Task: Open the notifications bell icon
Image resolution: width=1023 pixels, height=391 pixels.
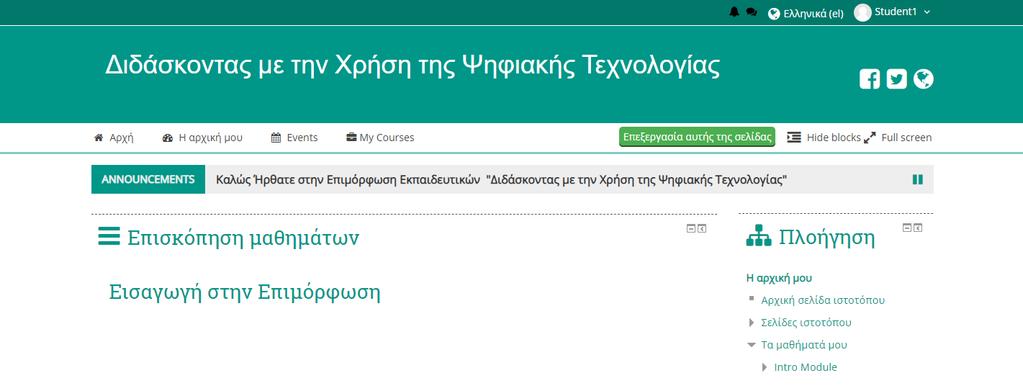Action: pos(734,12)
